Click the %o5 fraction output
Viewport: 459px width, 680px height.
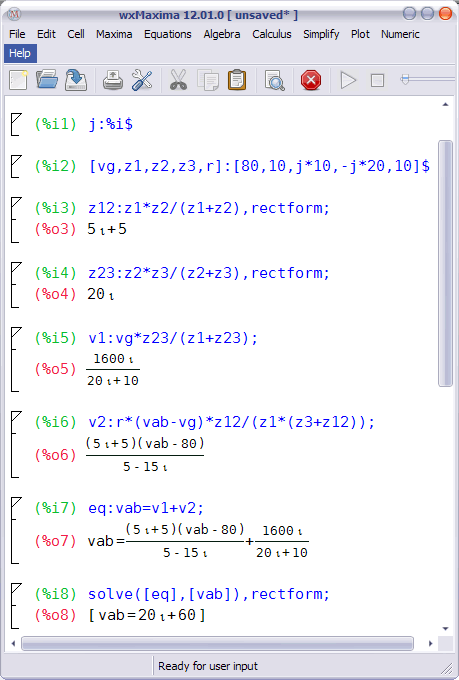click(113, 369)
